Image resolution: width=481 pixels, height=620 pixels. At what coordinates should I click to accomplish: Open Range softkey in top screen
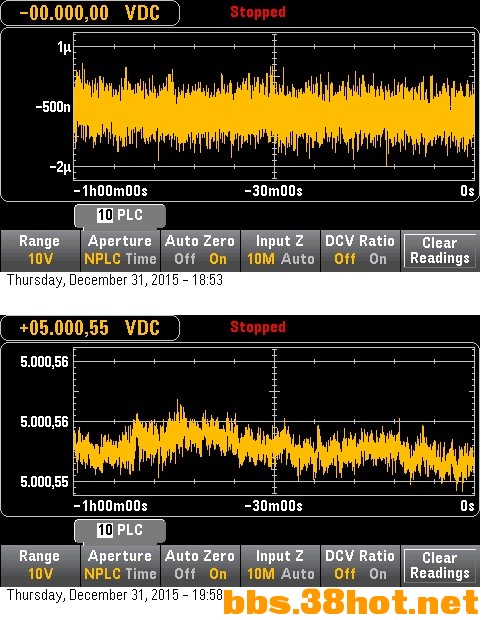40,250
